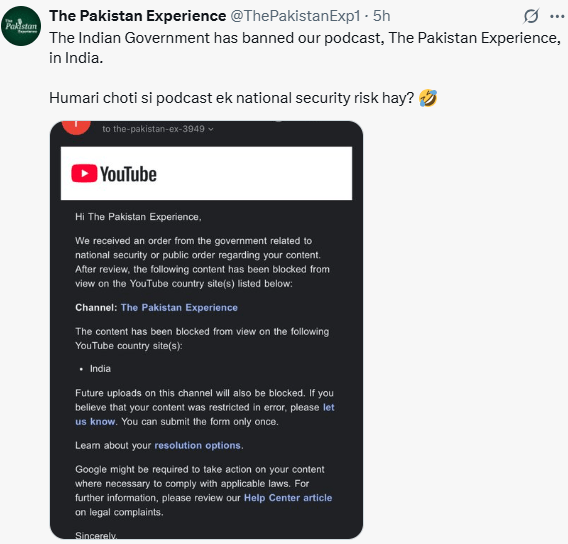Screen dimensions: 568x544
Task: Click the "to the-pakistan-ex-3949" recipient text
Action: [x=153, y=129]
